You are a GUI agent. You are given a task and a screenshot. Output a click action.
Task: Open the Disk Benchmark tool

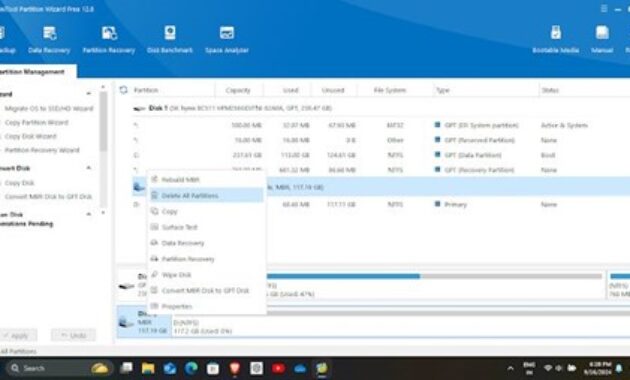coord(170,40)
